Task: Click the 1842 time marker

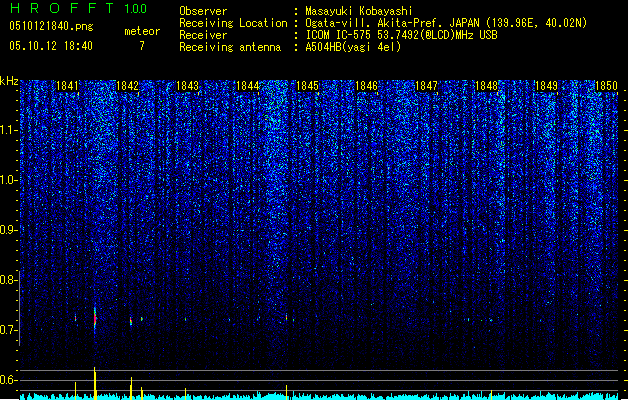Action: (x=127, y=86)
